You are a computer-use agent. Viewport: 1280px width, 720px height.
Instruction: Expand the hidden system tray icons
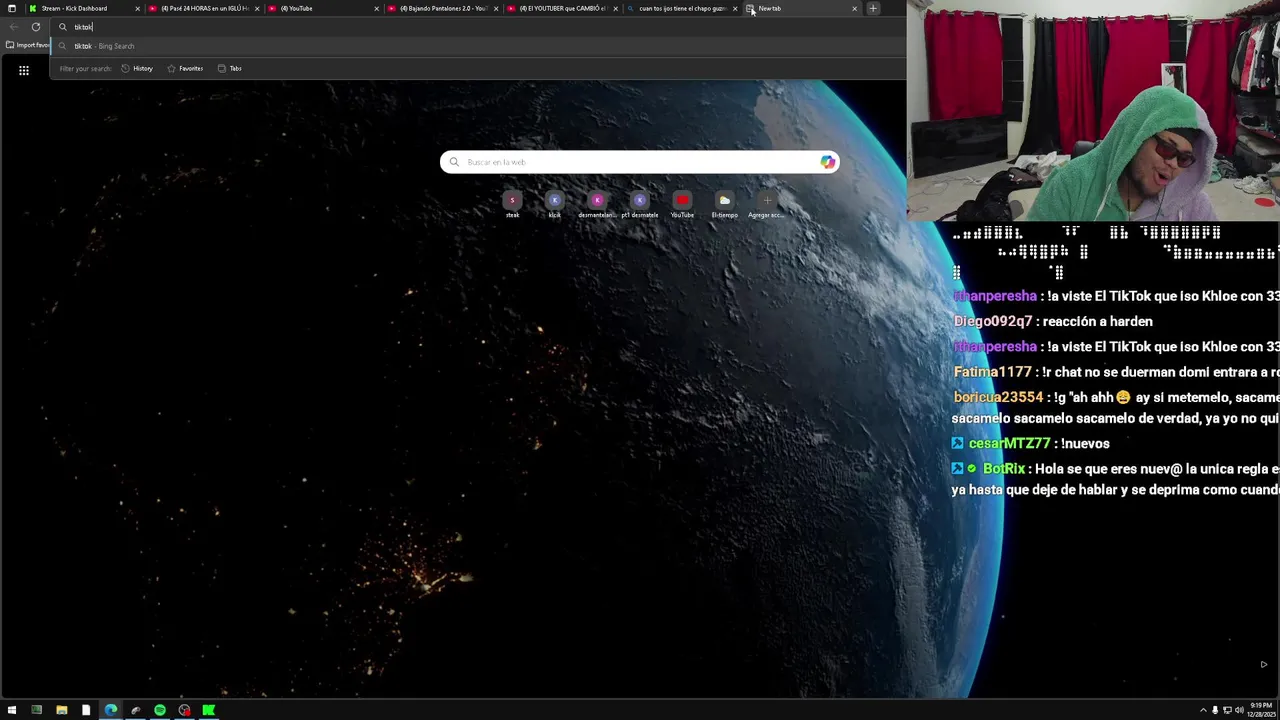click(1203, 710)
